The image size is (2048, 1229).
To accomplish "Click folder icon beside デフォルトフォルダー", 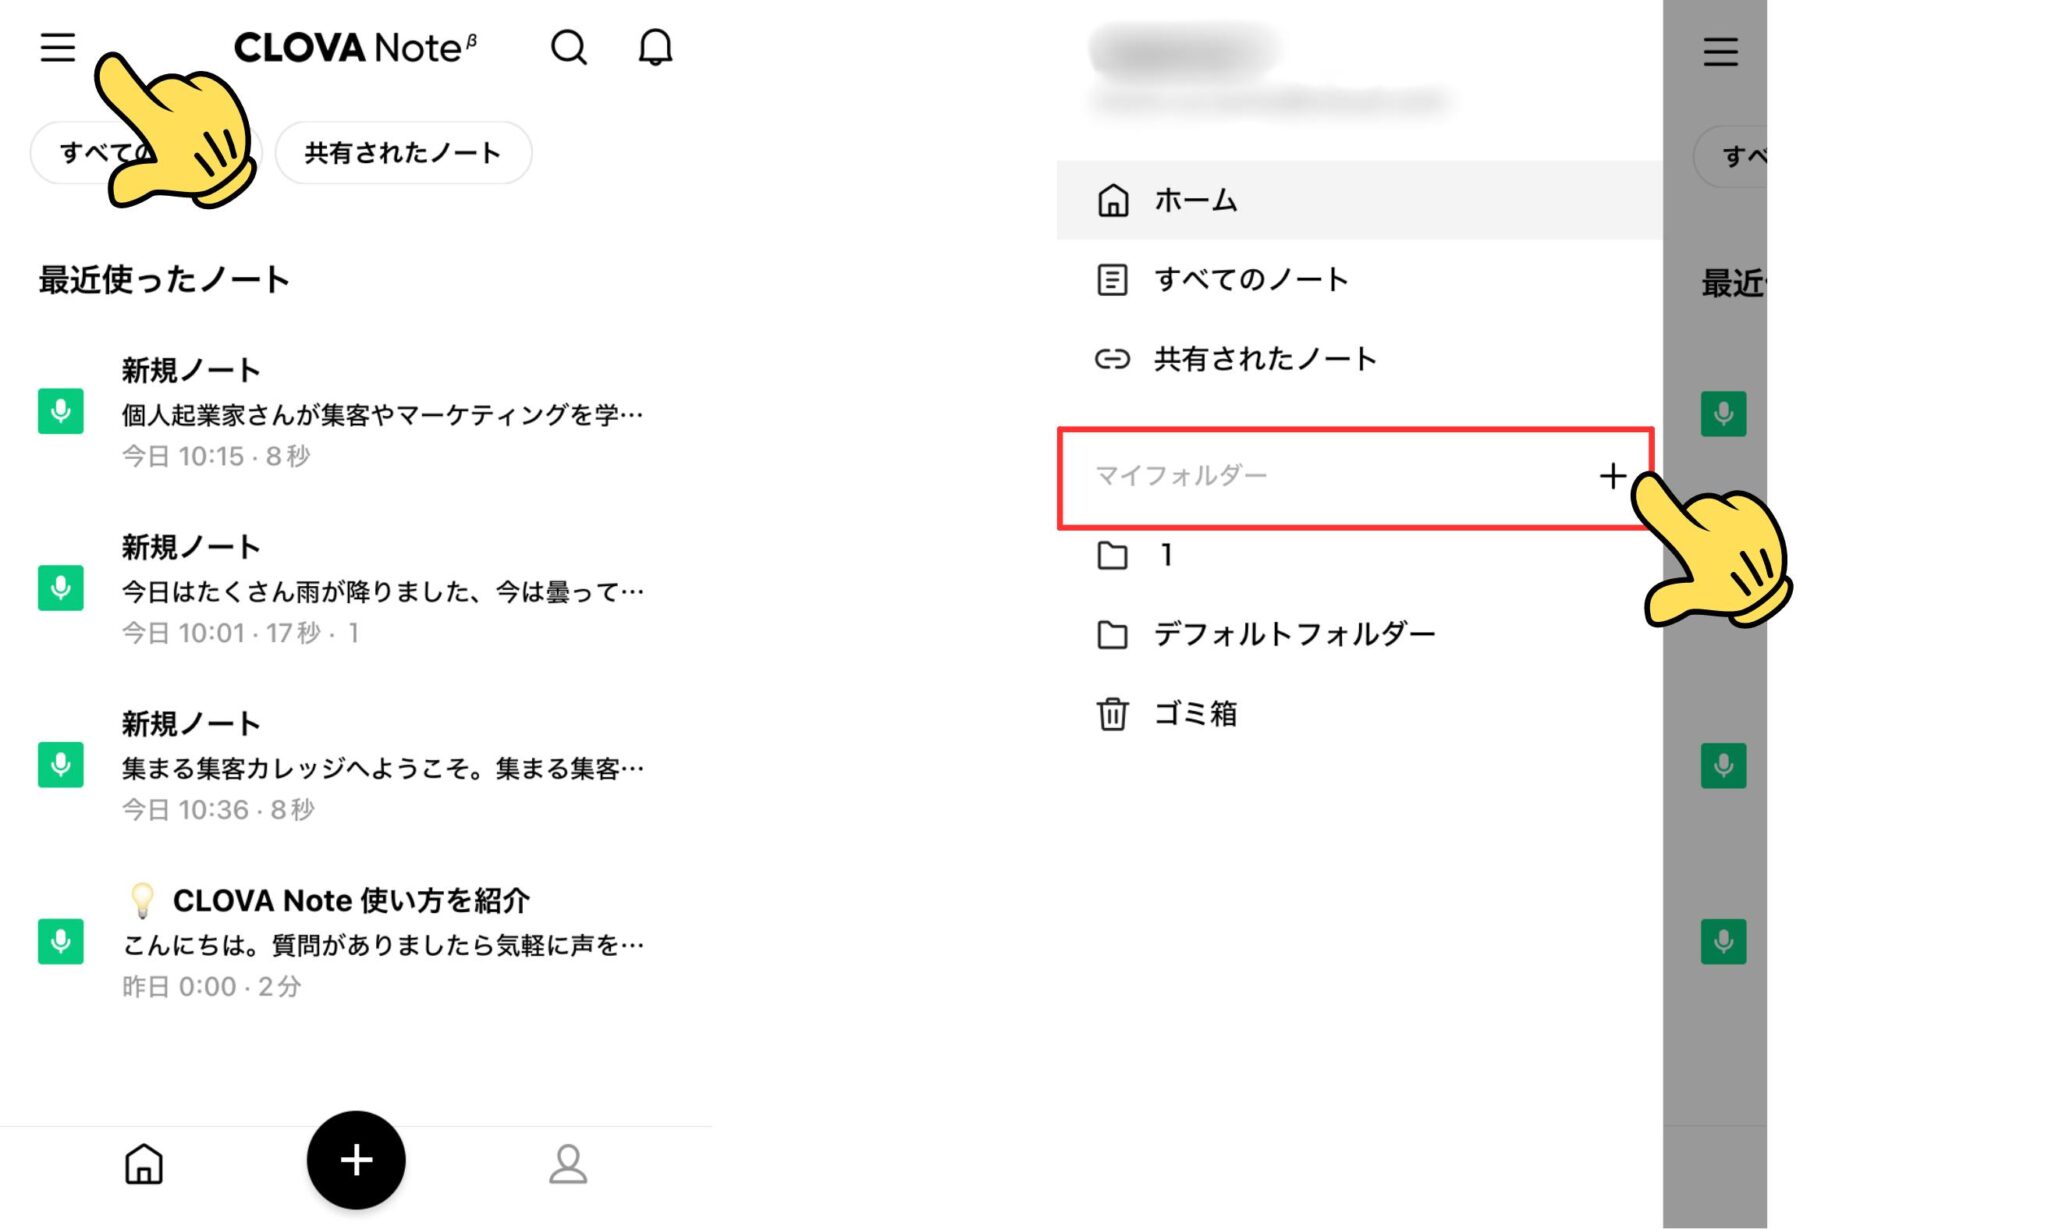I will tap(1112, 634).
